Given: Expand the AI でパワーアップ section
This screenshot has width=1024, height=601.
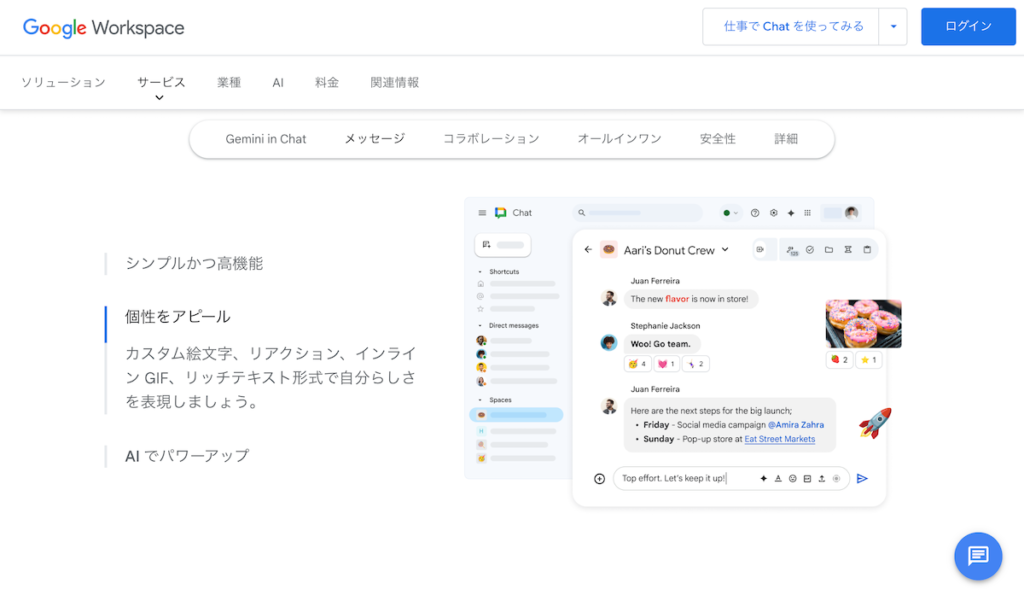Looking at the screenshot, I should [187, 456].
